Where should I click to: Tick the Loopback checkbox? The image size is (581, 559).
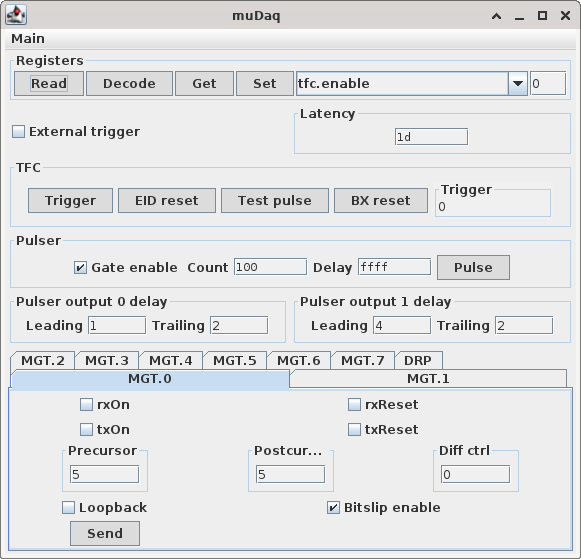point(68,508)
